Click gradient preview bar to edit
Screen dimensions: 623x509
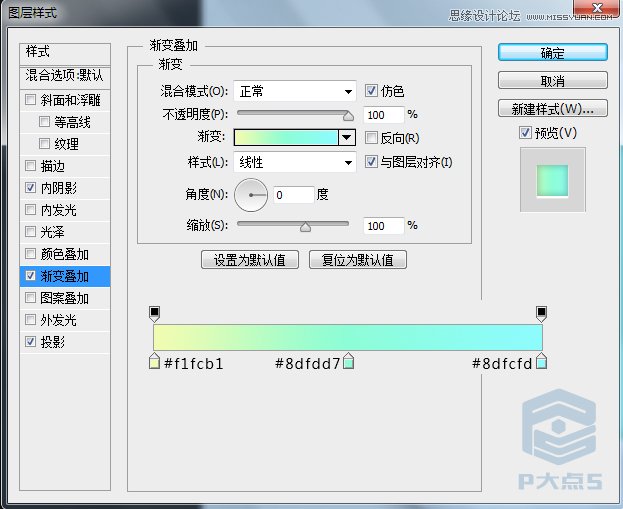(x=286, y=137)
